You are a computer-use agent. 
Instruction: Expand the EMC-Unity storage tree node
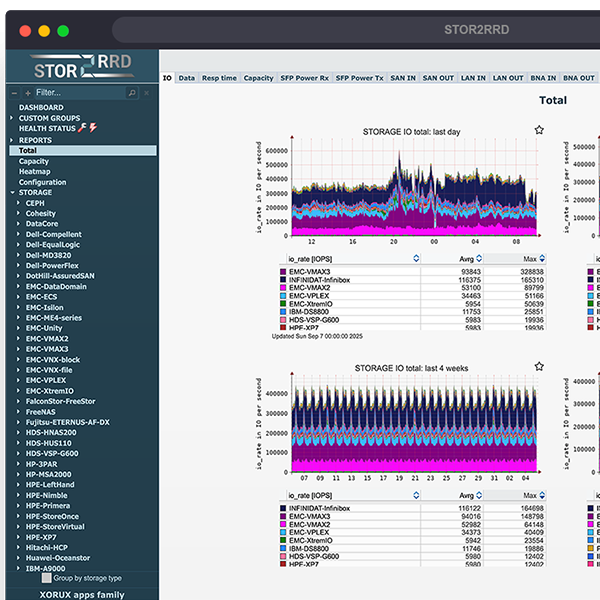[x=18, y=328]
